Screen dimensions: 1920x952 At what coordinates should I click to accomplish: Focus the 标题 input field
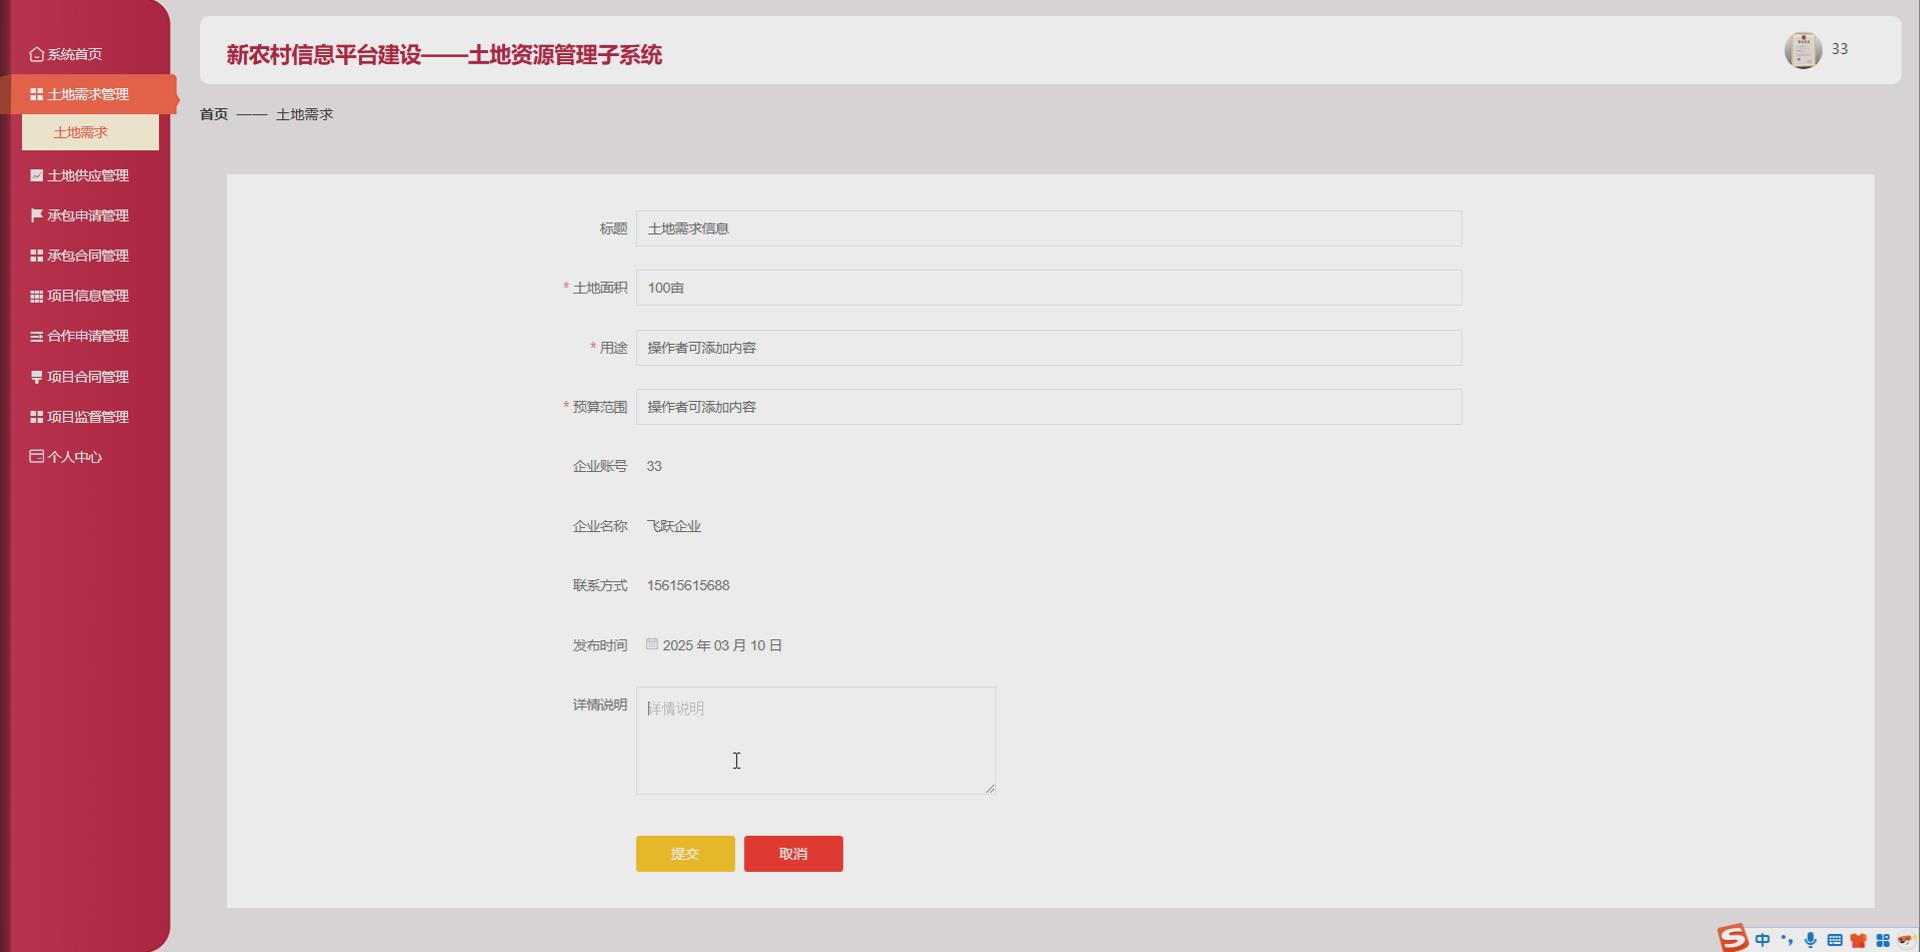coord(1049,229)
